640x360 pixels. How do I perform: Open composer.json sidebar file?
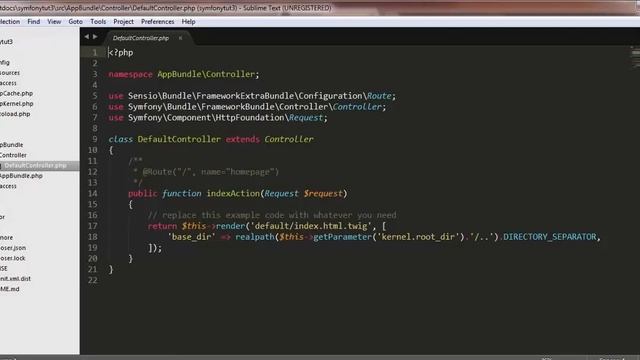[13, 248]
